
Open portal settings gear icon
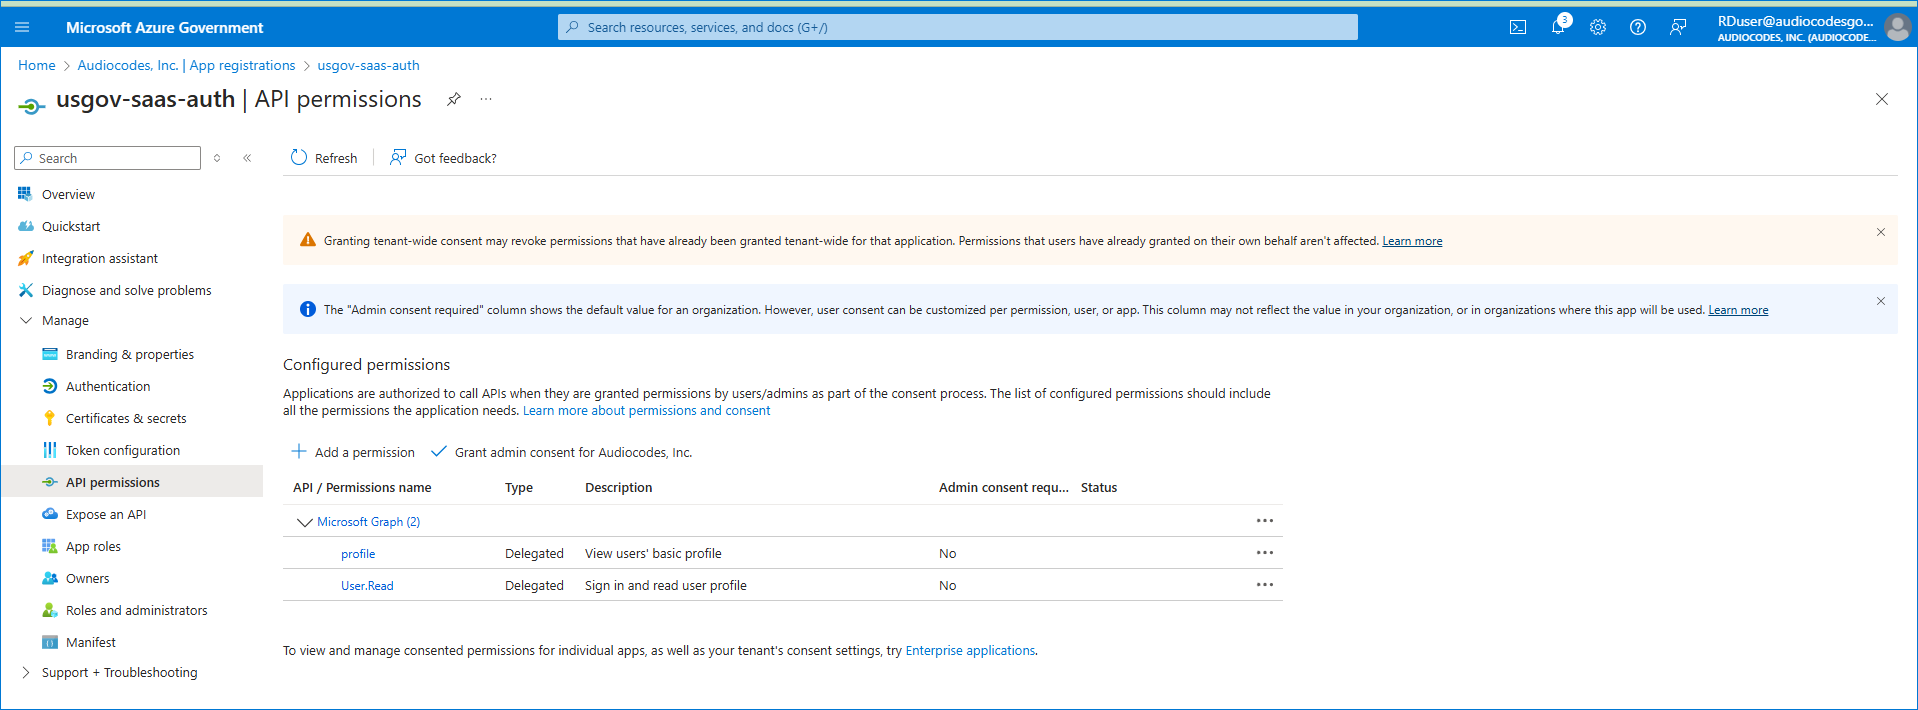point(1598,27)
